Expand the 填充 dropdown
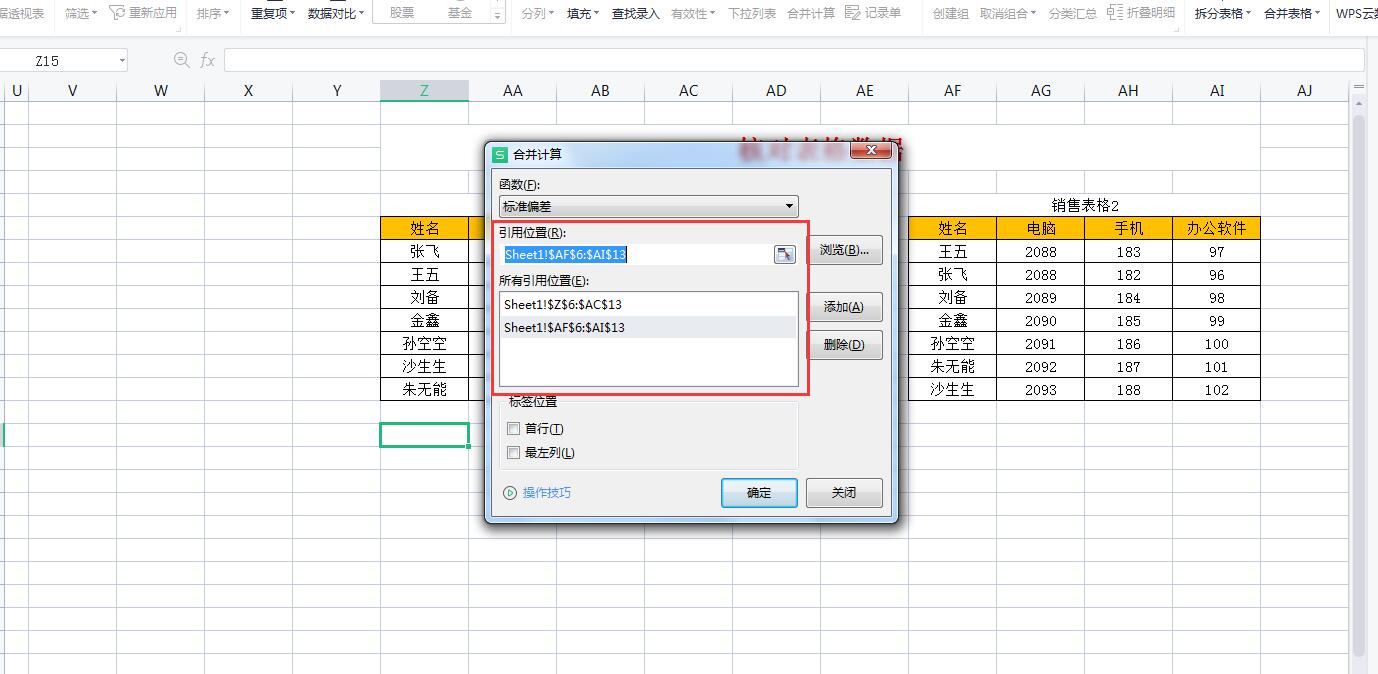The height and width of the screenshot is (674, 1378). pyautogui.click(x=583, y=13)
